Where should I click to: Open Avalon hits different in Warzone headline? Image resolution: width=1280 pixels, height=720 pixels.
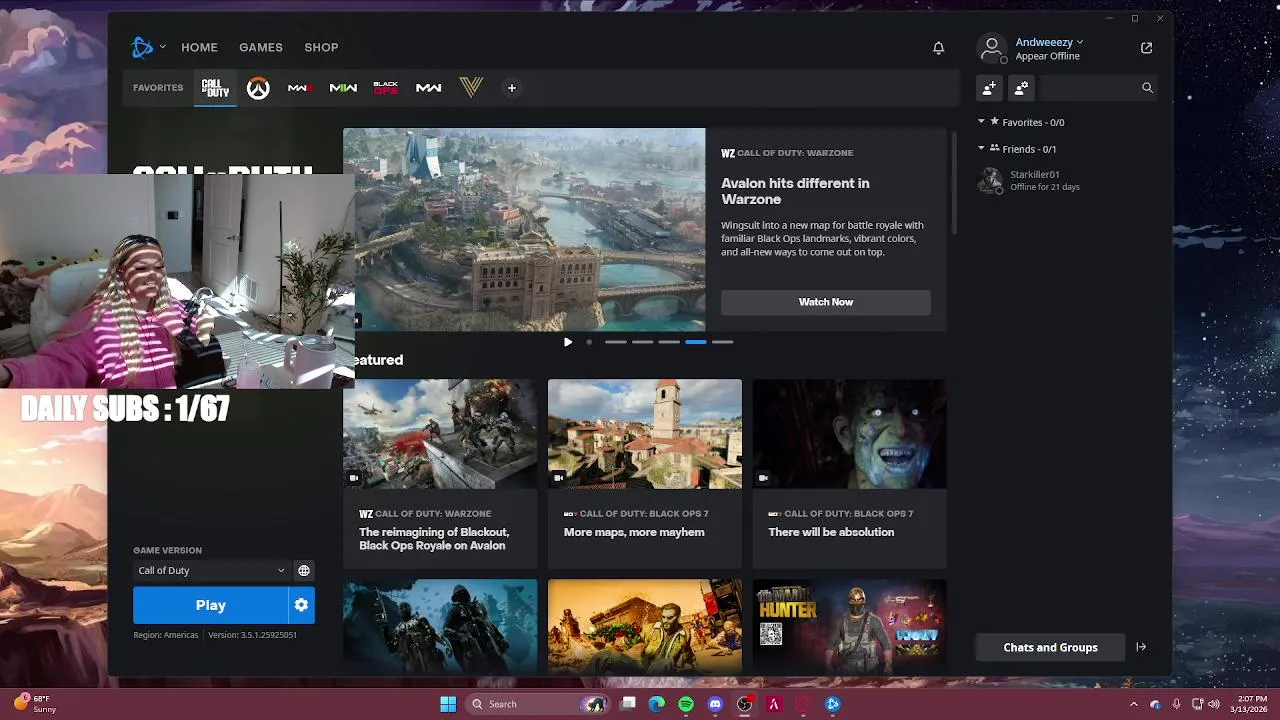point(795,191)
